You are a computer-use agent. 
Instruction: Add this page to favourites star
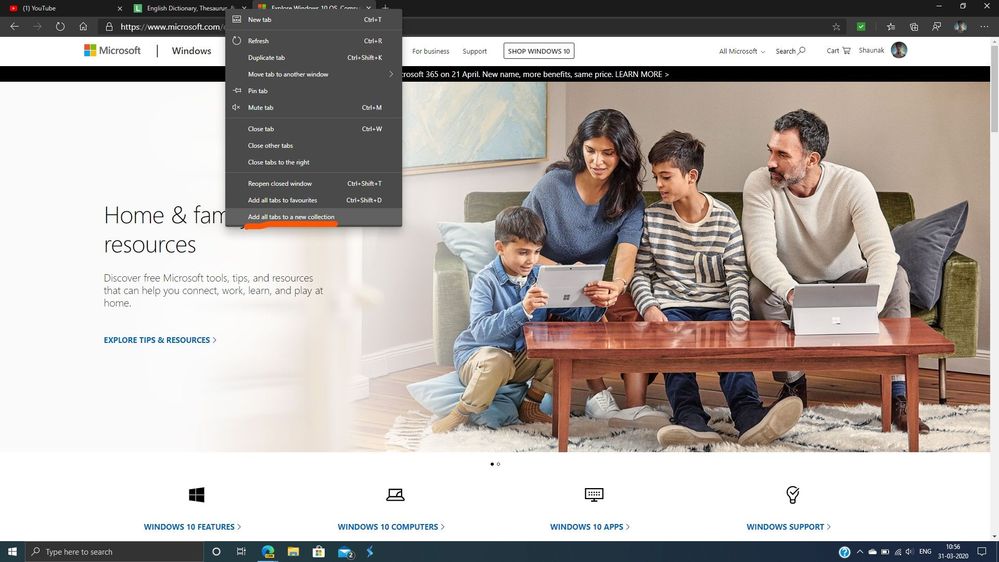pyautogui.click(x=836, y=27)
